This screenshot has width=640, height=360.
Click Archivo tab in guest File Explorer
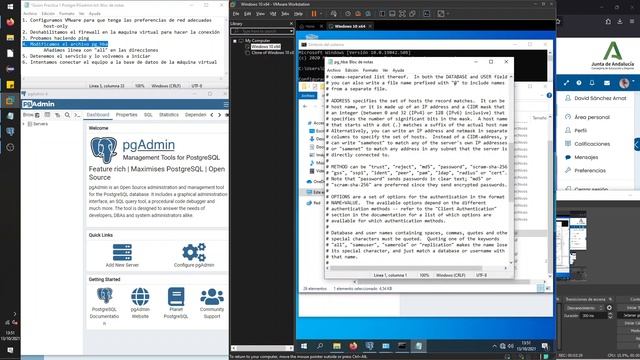308,96
